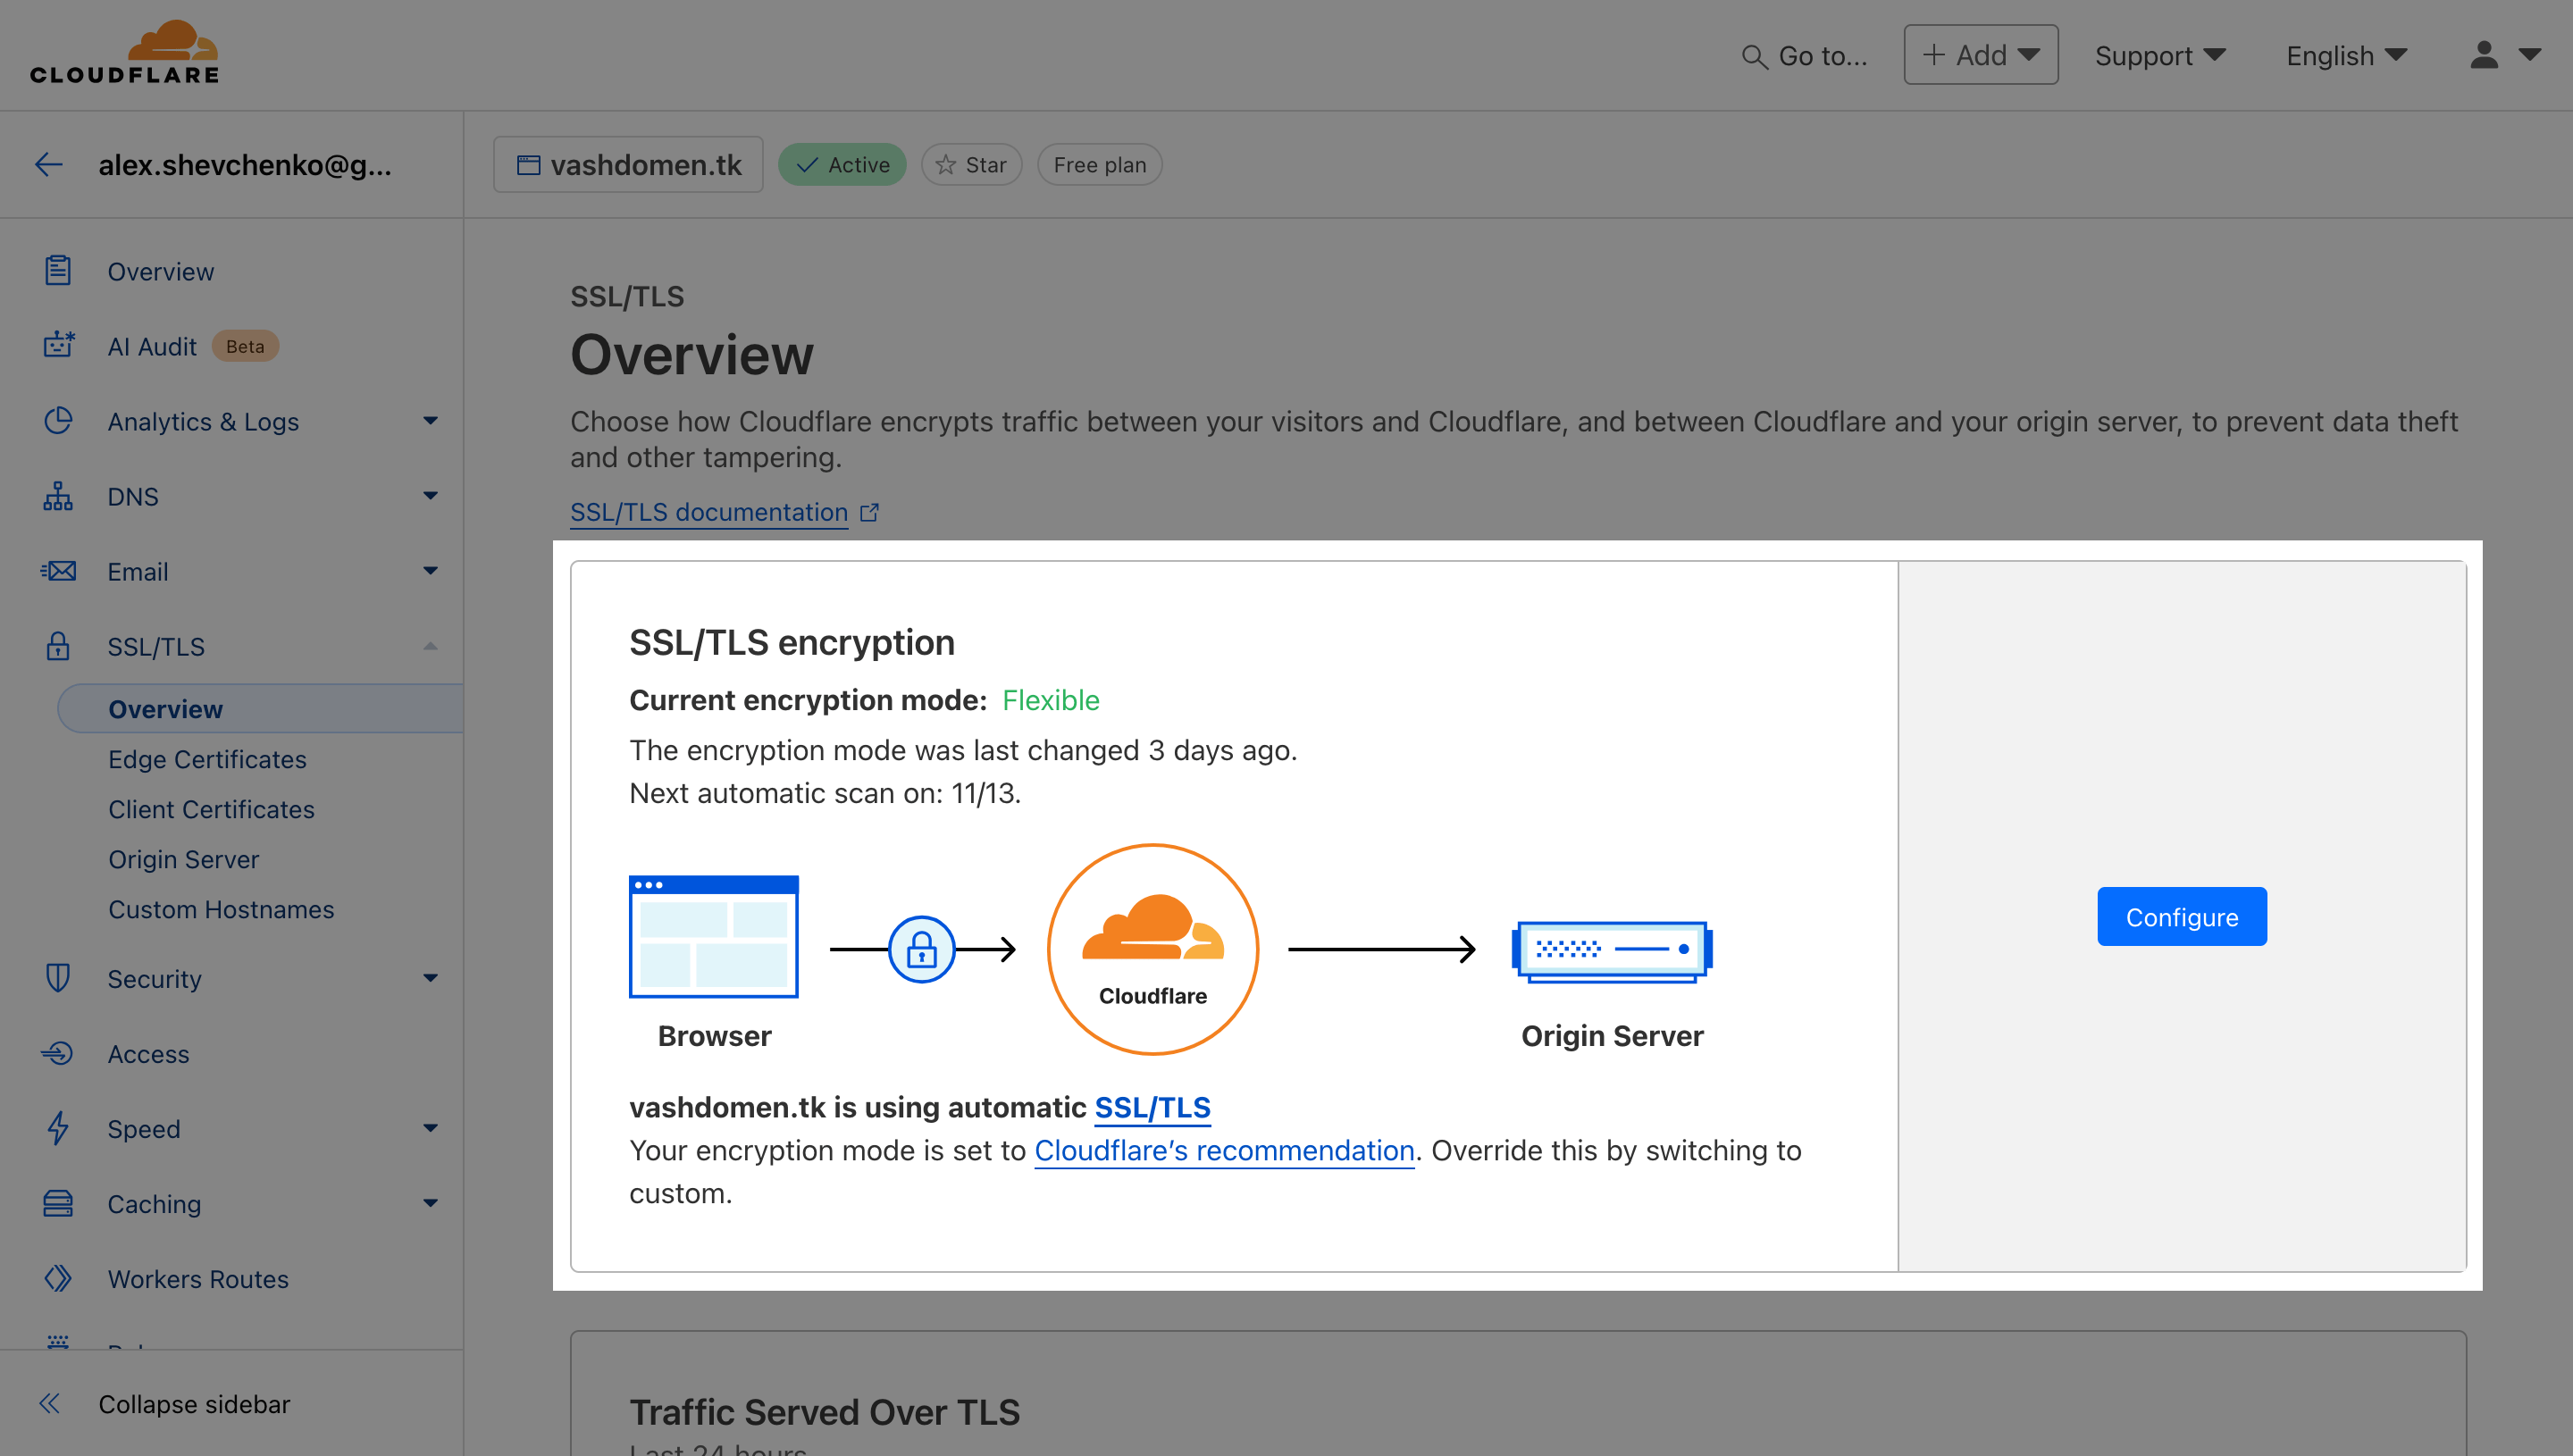
Task: Click Collapse sidebar label
Action: point(194,1404)
